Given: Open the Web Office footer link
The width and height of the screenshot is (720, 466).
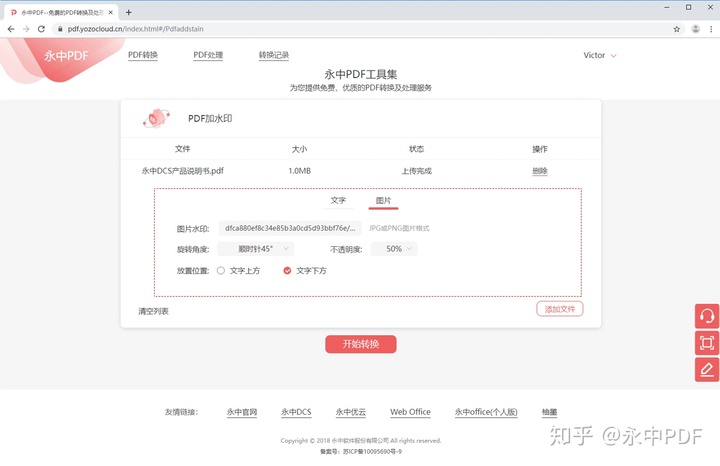Looking at the screenshot, I should (411, 412).
